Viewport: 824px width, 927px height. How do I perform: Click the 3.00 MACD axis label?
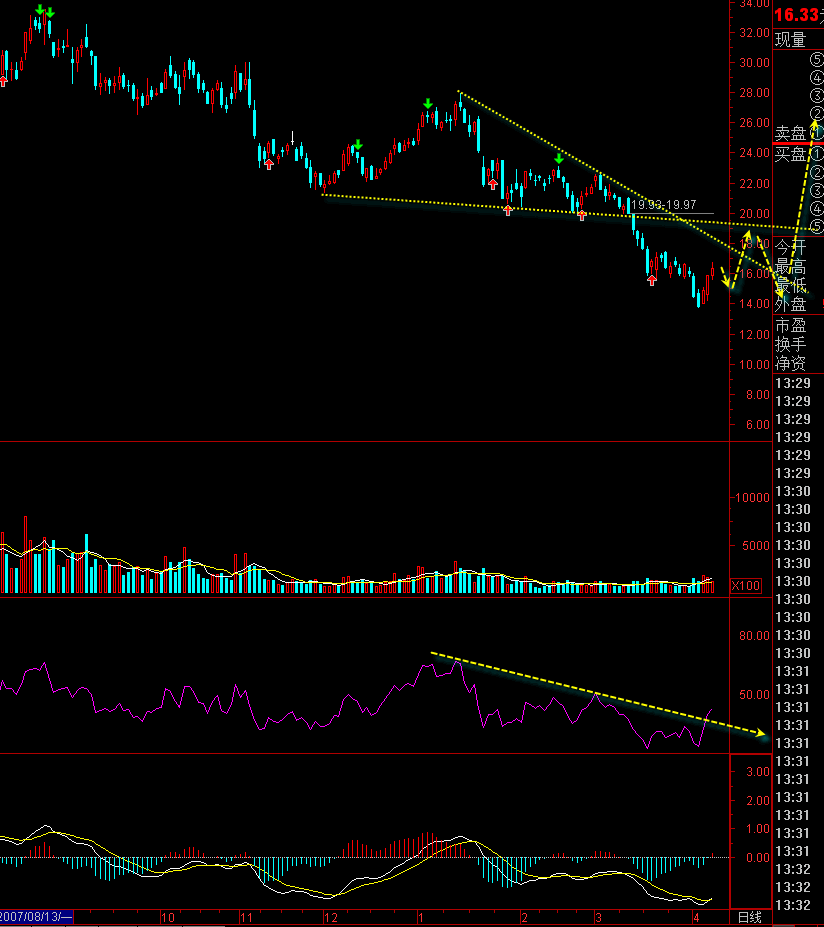click(758, 772)
